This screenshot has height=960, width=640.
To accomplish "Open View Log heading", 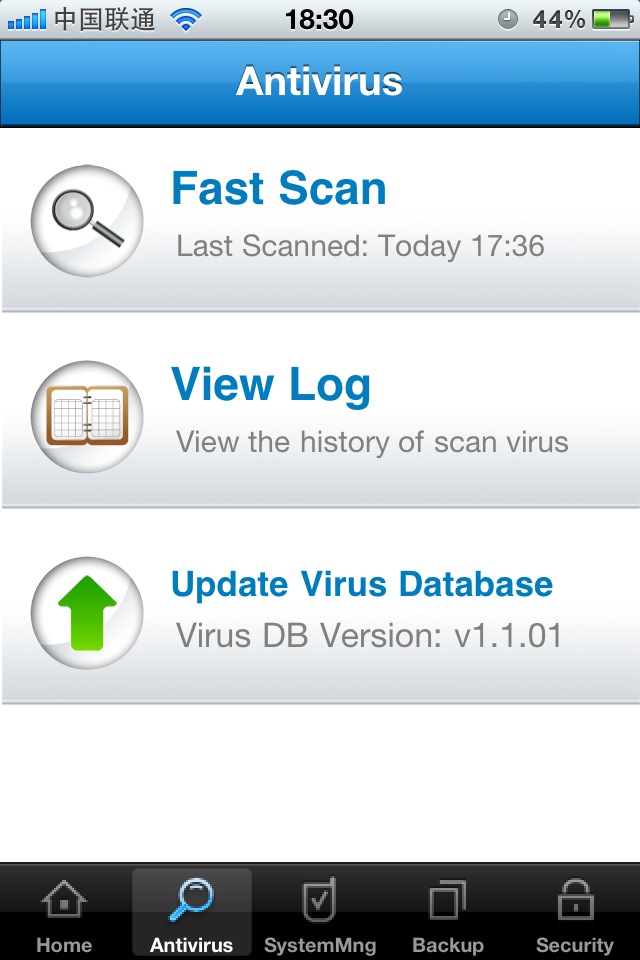I will tap(271, 385).
